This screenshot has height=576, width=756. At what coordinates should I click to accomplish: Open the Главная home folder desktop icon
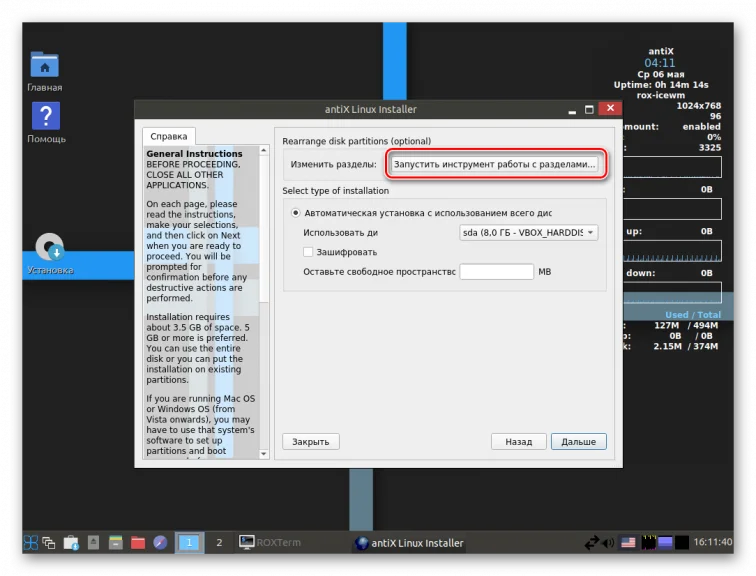click(44, 71)
